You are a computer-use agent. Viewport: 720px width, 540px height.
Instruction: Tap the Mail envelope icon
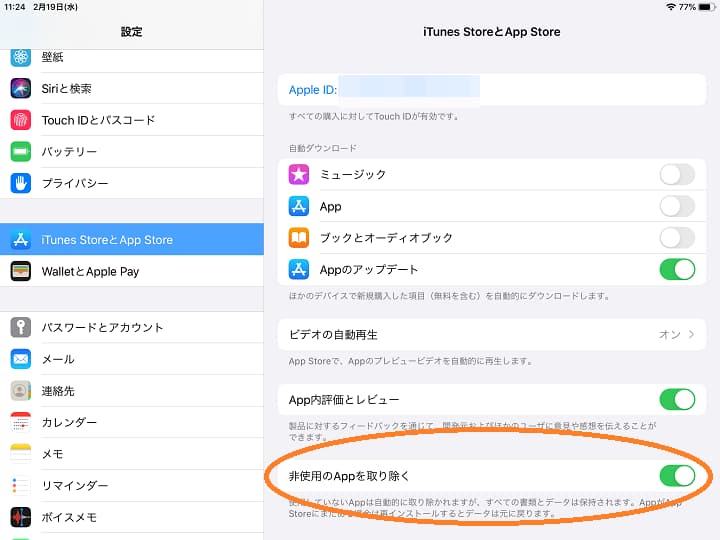21,359
